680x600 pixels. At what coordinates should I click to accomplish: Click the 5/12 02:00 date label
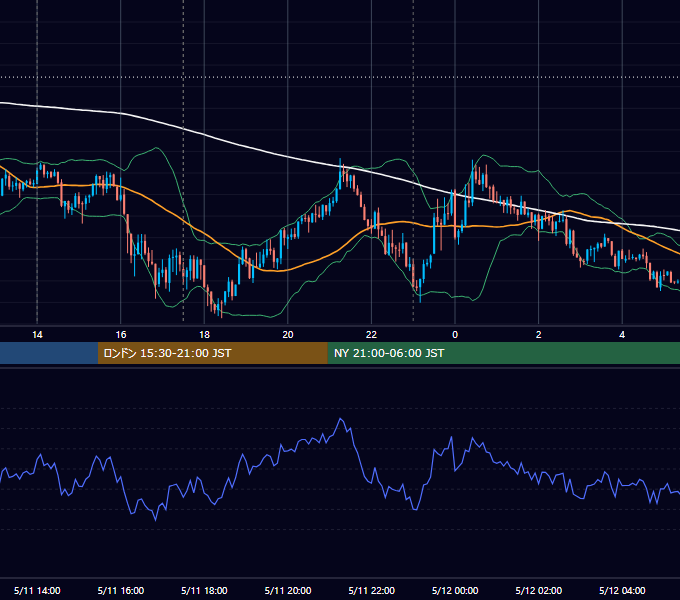click(x=539, y=590)
